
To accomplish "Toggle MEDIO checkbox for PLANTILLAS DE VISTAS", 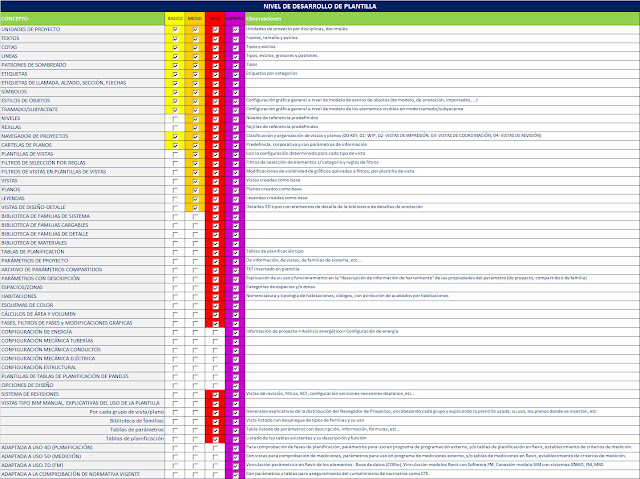I will (x=195, y=153).
